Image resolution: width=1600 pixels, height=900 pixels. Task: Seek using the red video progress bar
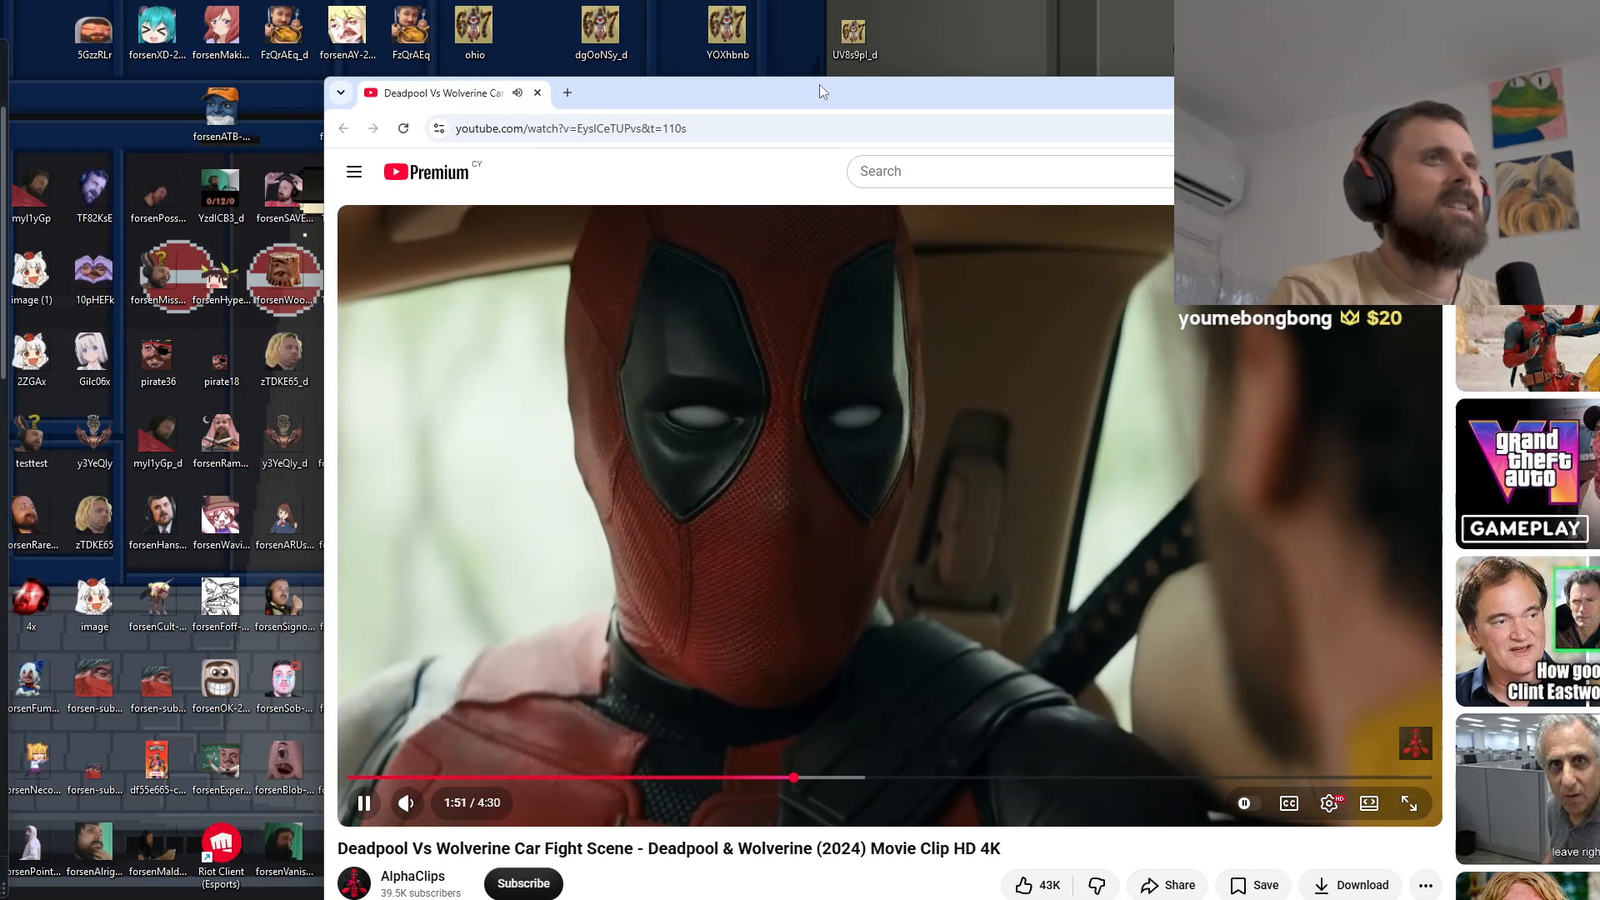click(890, 777)
